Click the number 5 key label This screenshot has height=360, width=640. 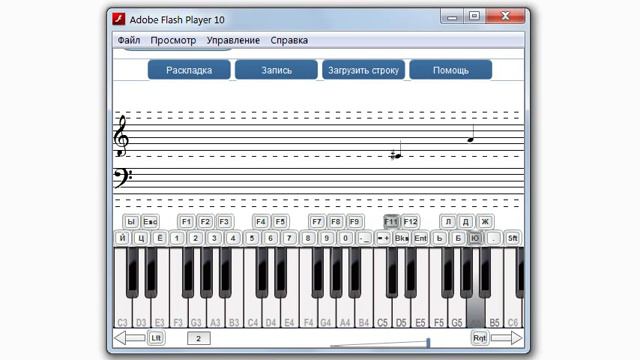(x=251, y=238)
